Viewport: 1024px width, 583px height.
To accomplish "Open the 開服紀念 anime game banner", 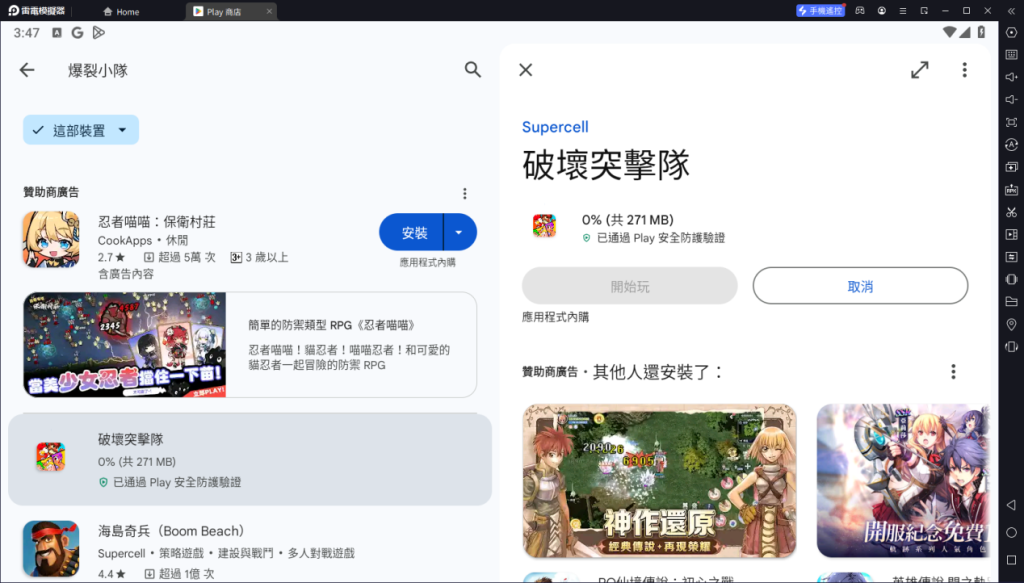I will [903, 481].
